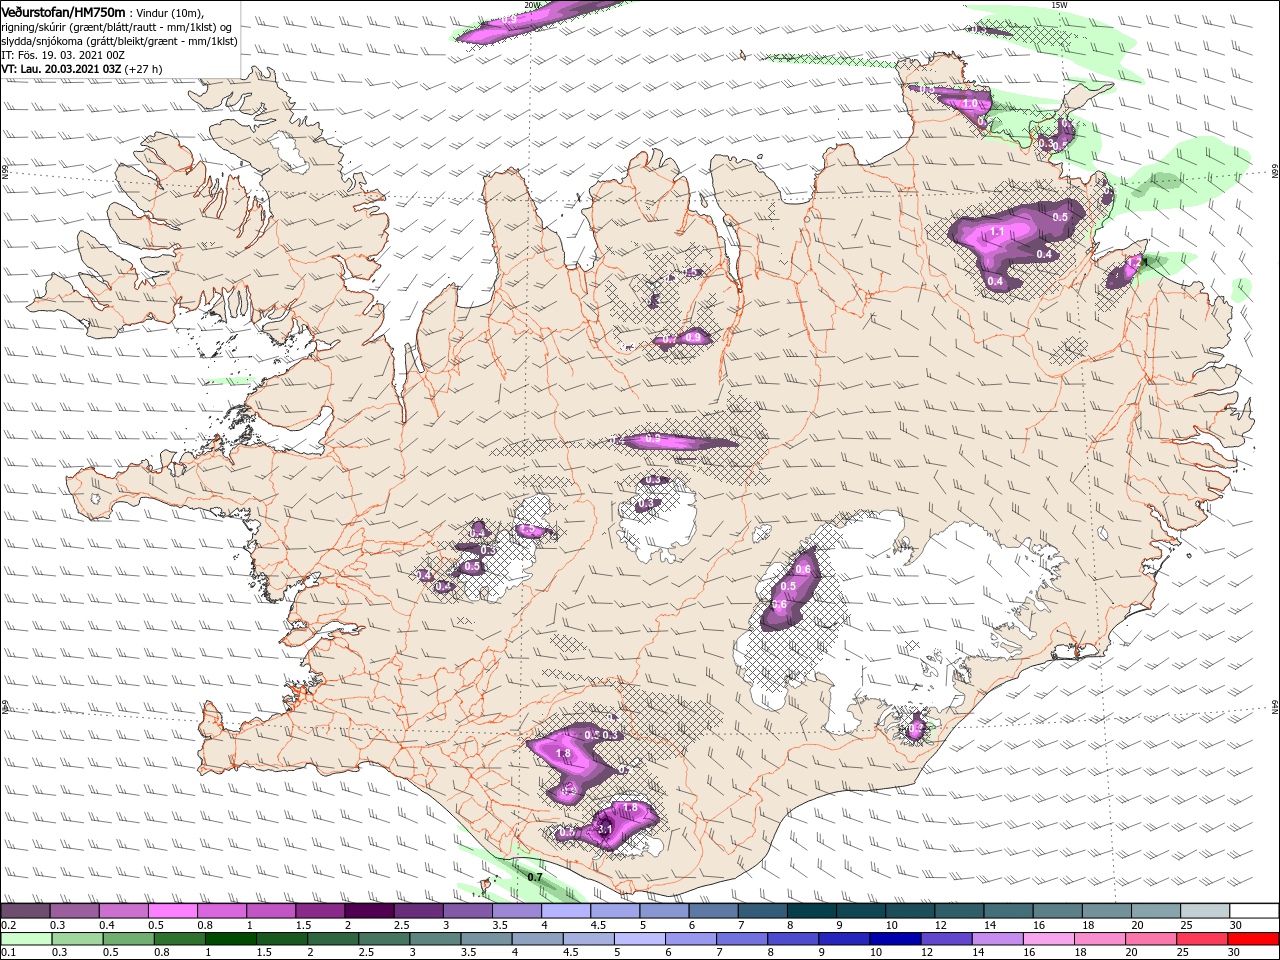Pick the pale grey 25–30 snow swatch
Viewport: 1280px width, 960px height.
pyautogui.click(x=1205, y=911)
